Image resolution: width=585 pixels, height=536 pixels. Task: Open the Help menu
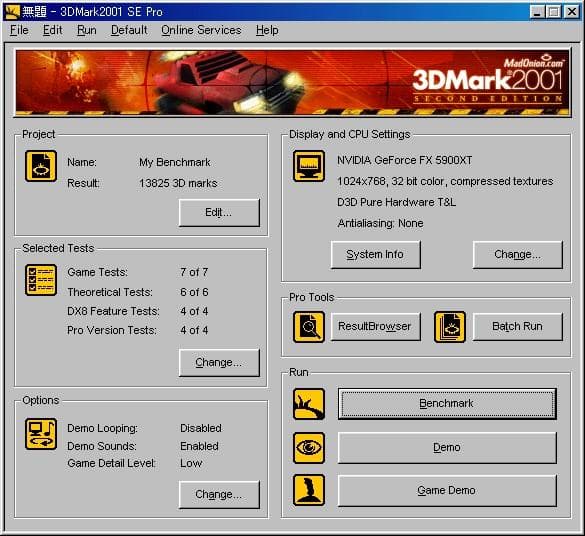pyautogui.click(x=267, y=30)
